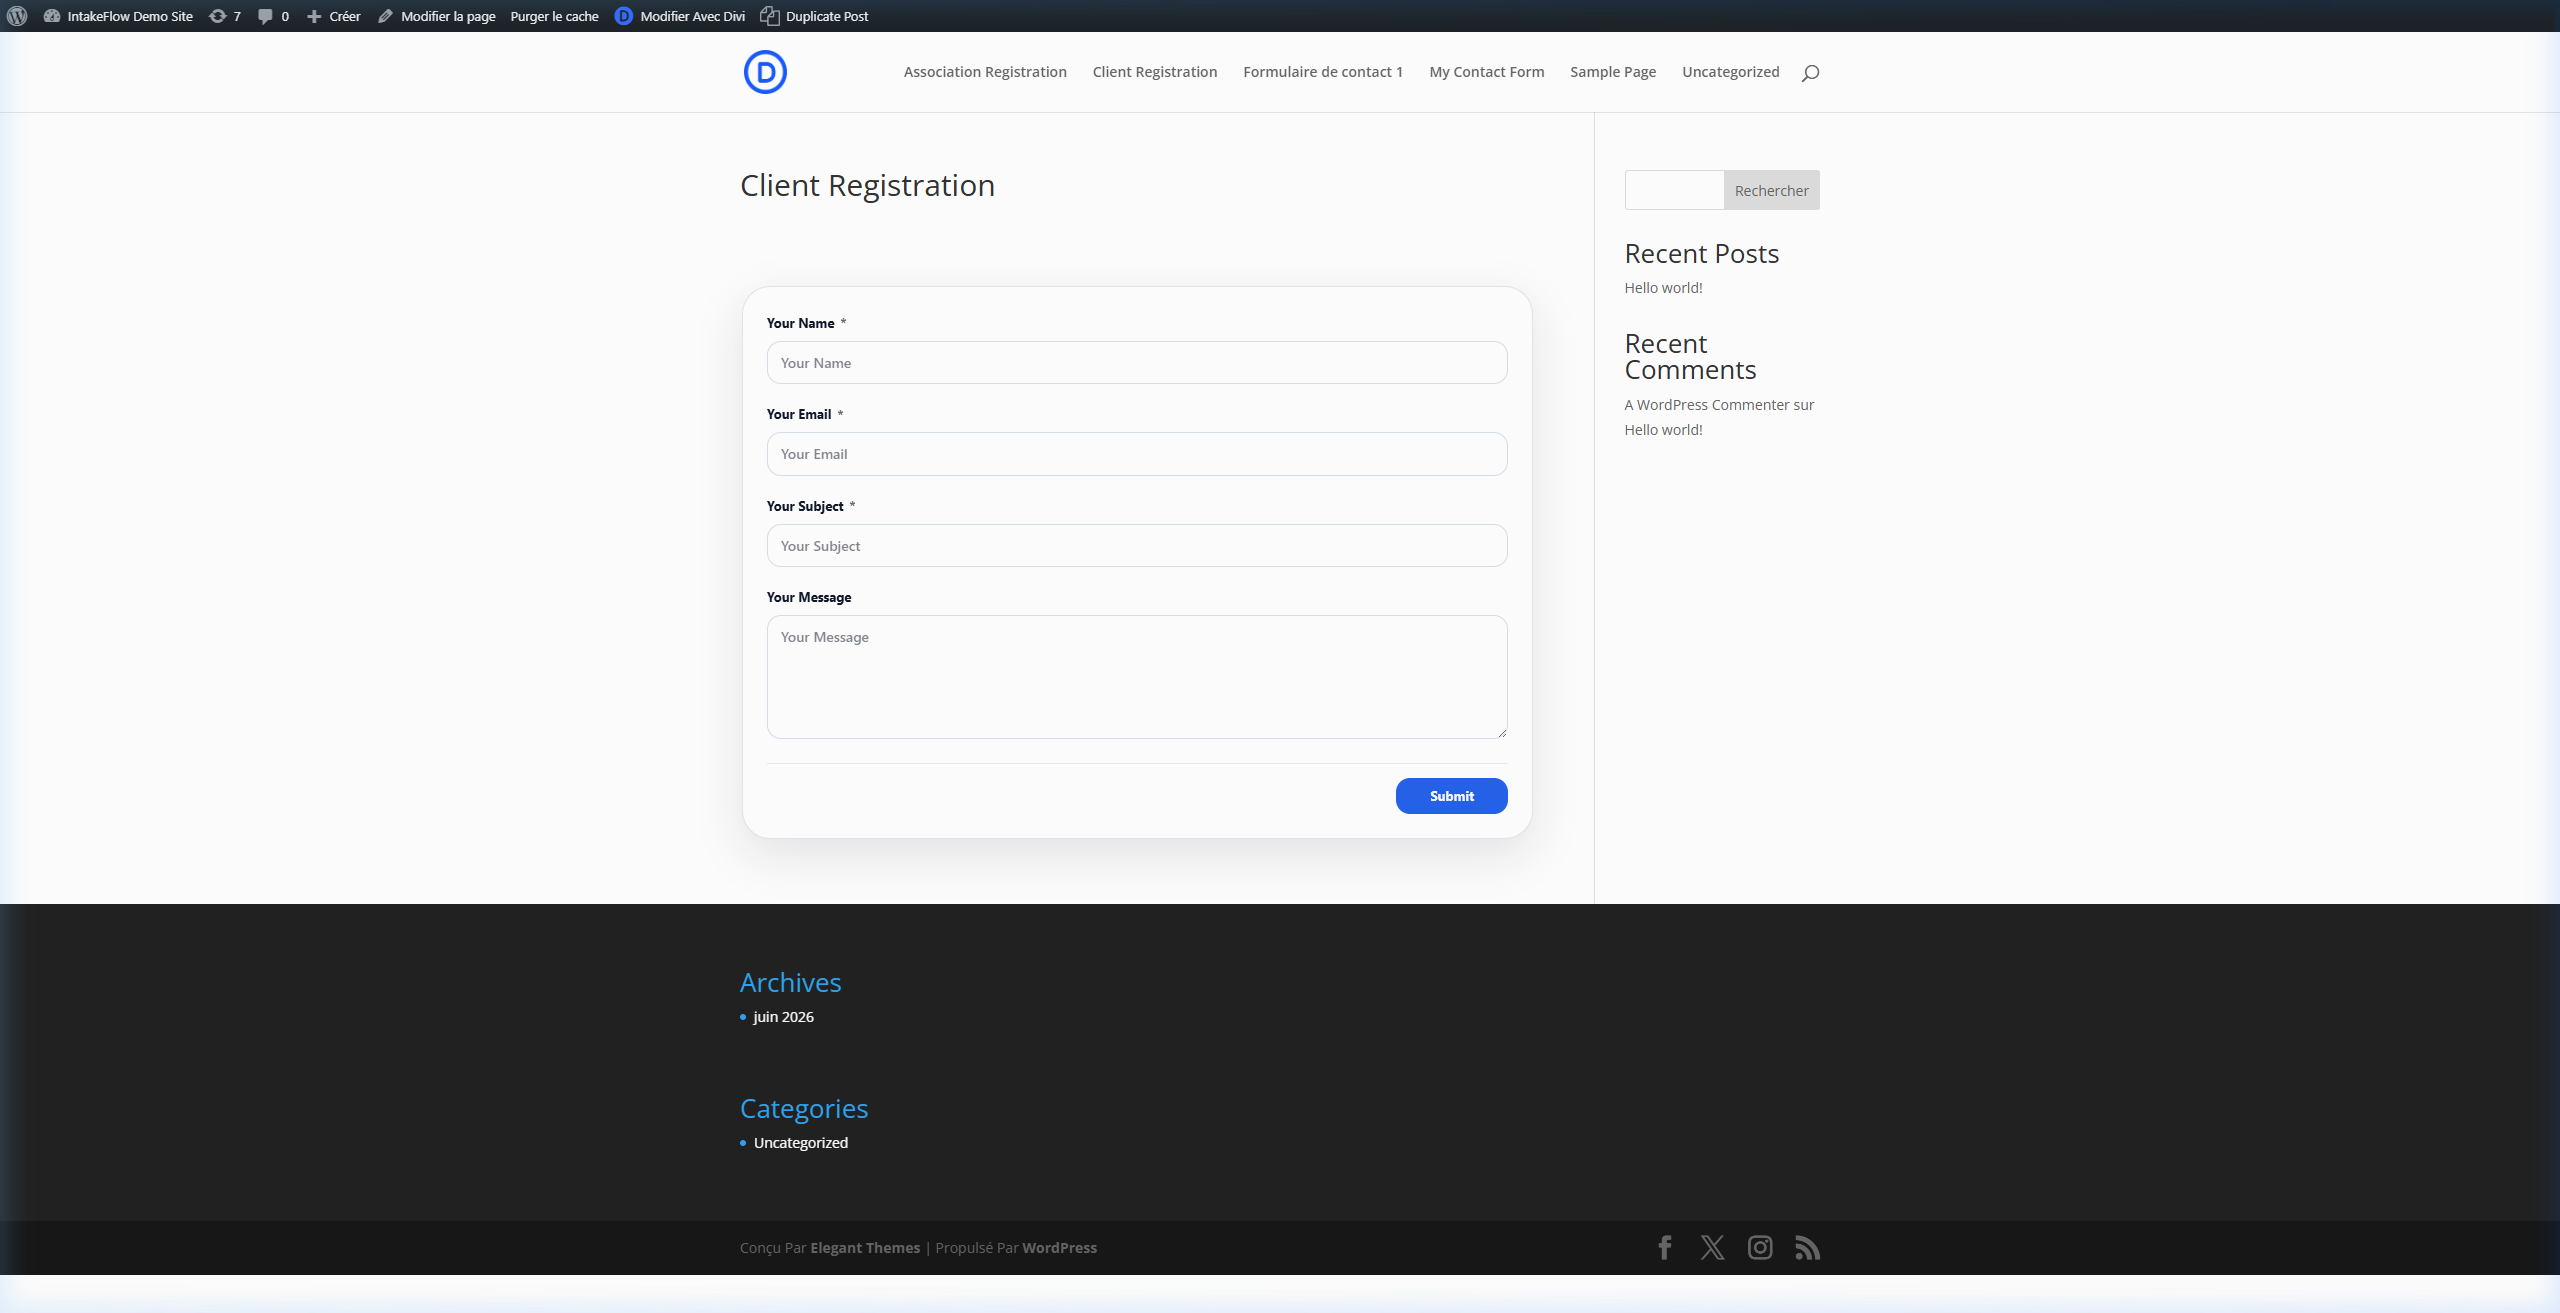Focus the Your Subject input field
Image resolution: width=2560 pixels, height=1313 pixels.
click(x=1137, y=546)
